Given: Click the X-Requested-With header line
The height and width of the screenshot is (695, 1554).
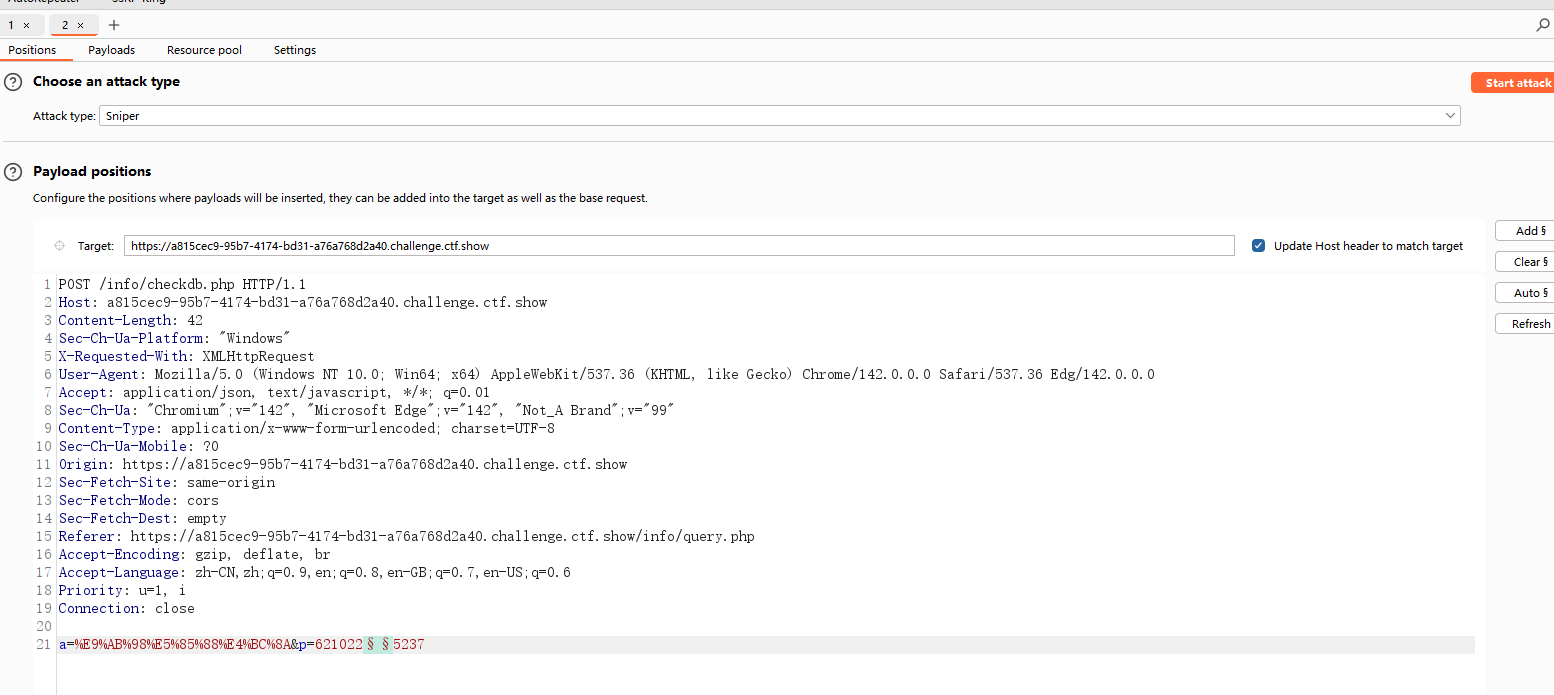Looking at the screenshot, I should (186, 356).
